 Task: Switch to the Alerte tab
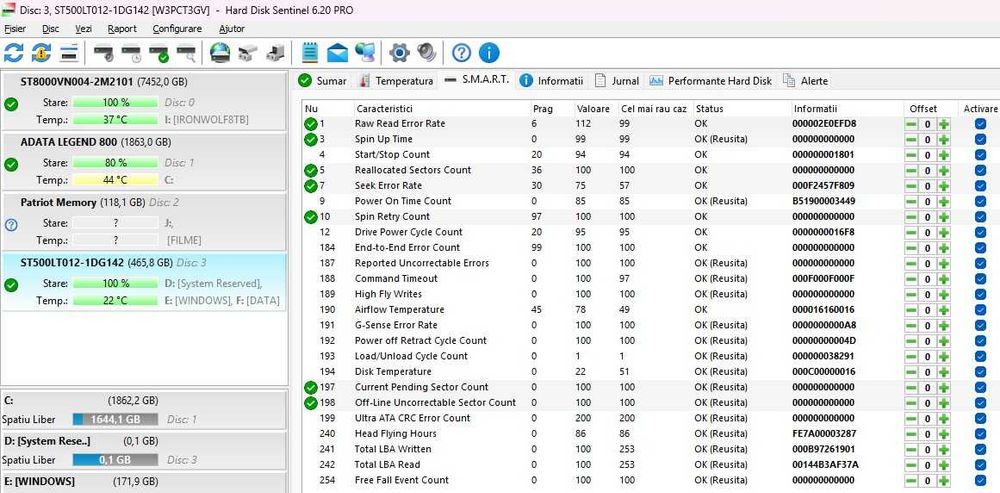(805, 81)
